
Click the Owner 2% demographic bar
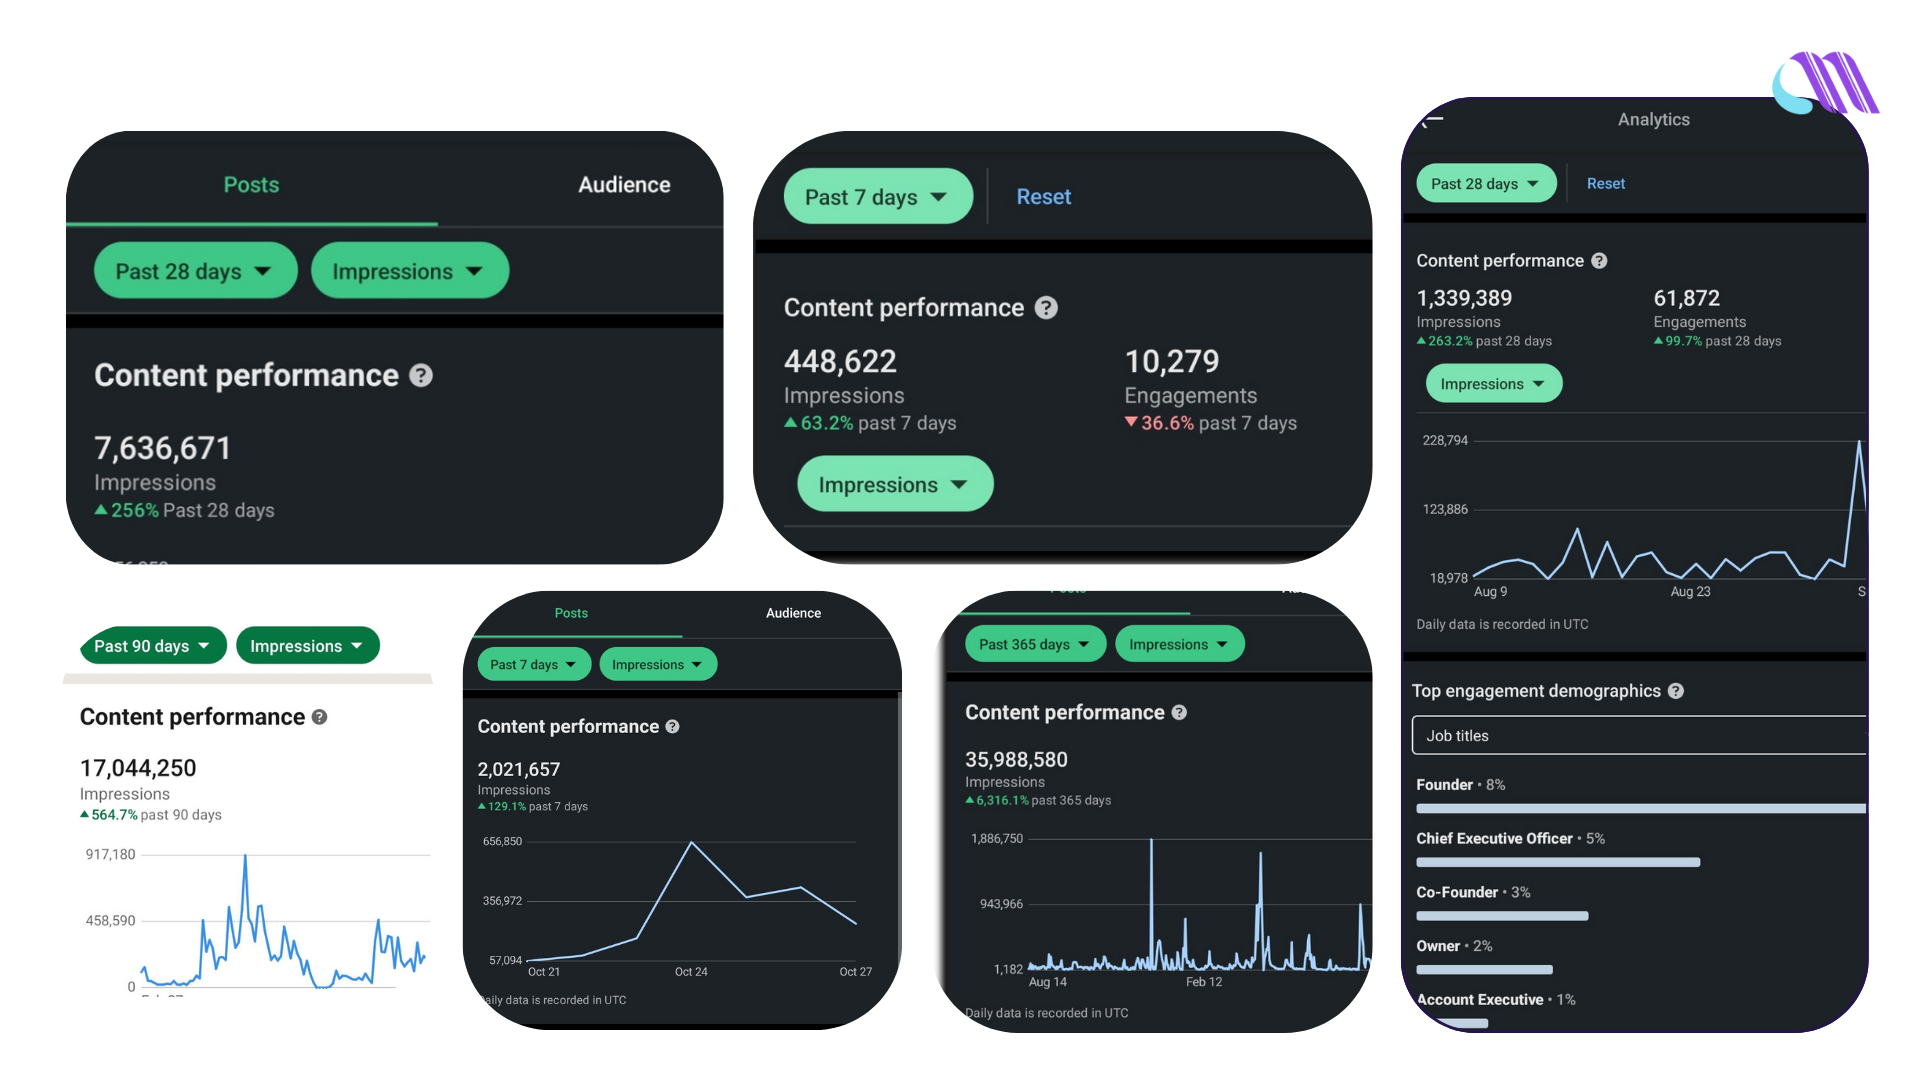point(1484,970)
